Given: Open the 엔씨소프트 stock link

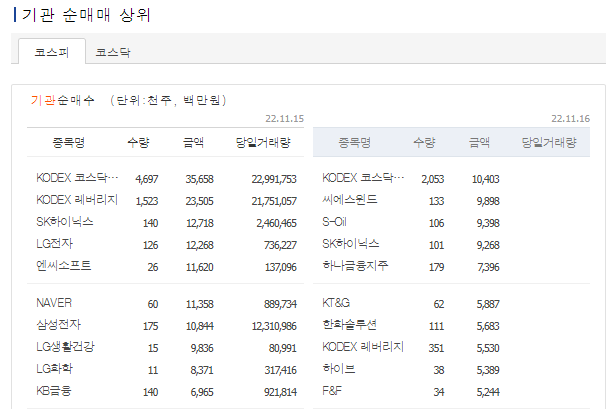Looking at the screenshot, I should point(63,266).
